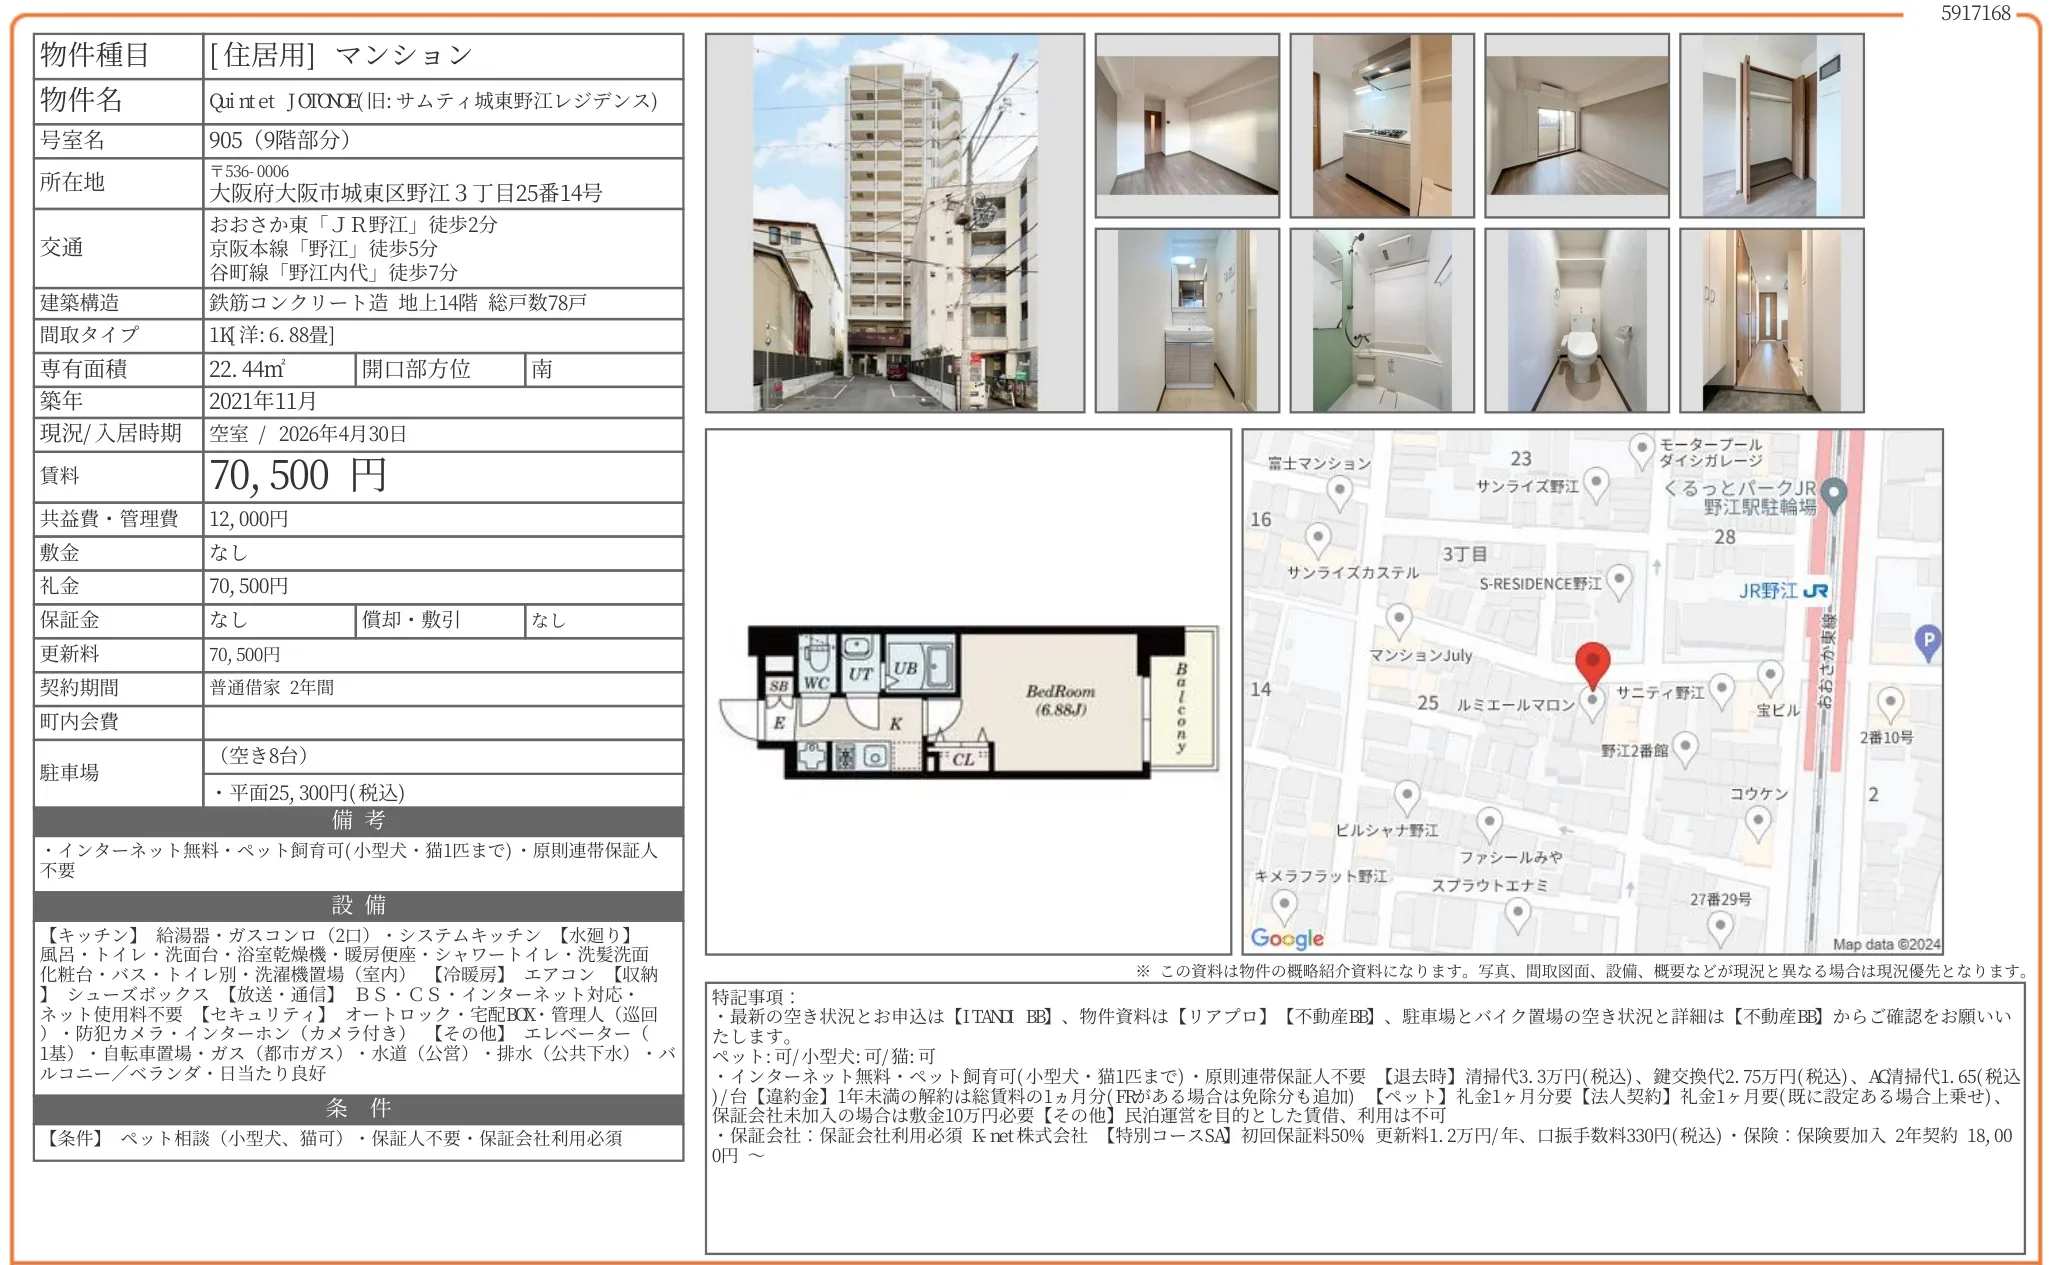Open the kitchen photo thumbnail

tap(1381, 126)
